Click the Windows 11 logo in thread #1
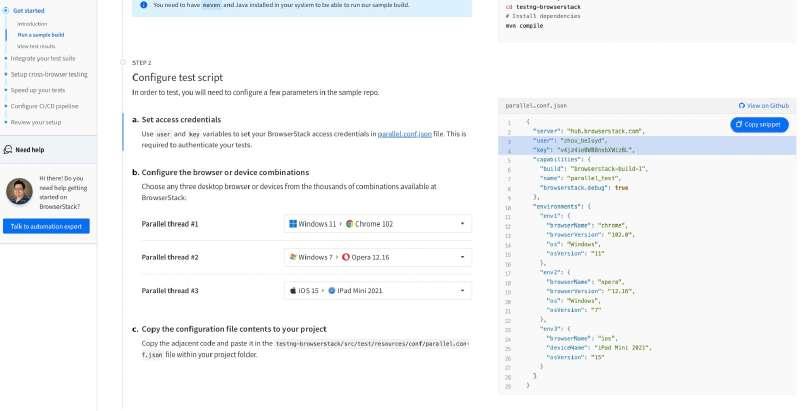802x411 pixels. (x=293, y=224)
